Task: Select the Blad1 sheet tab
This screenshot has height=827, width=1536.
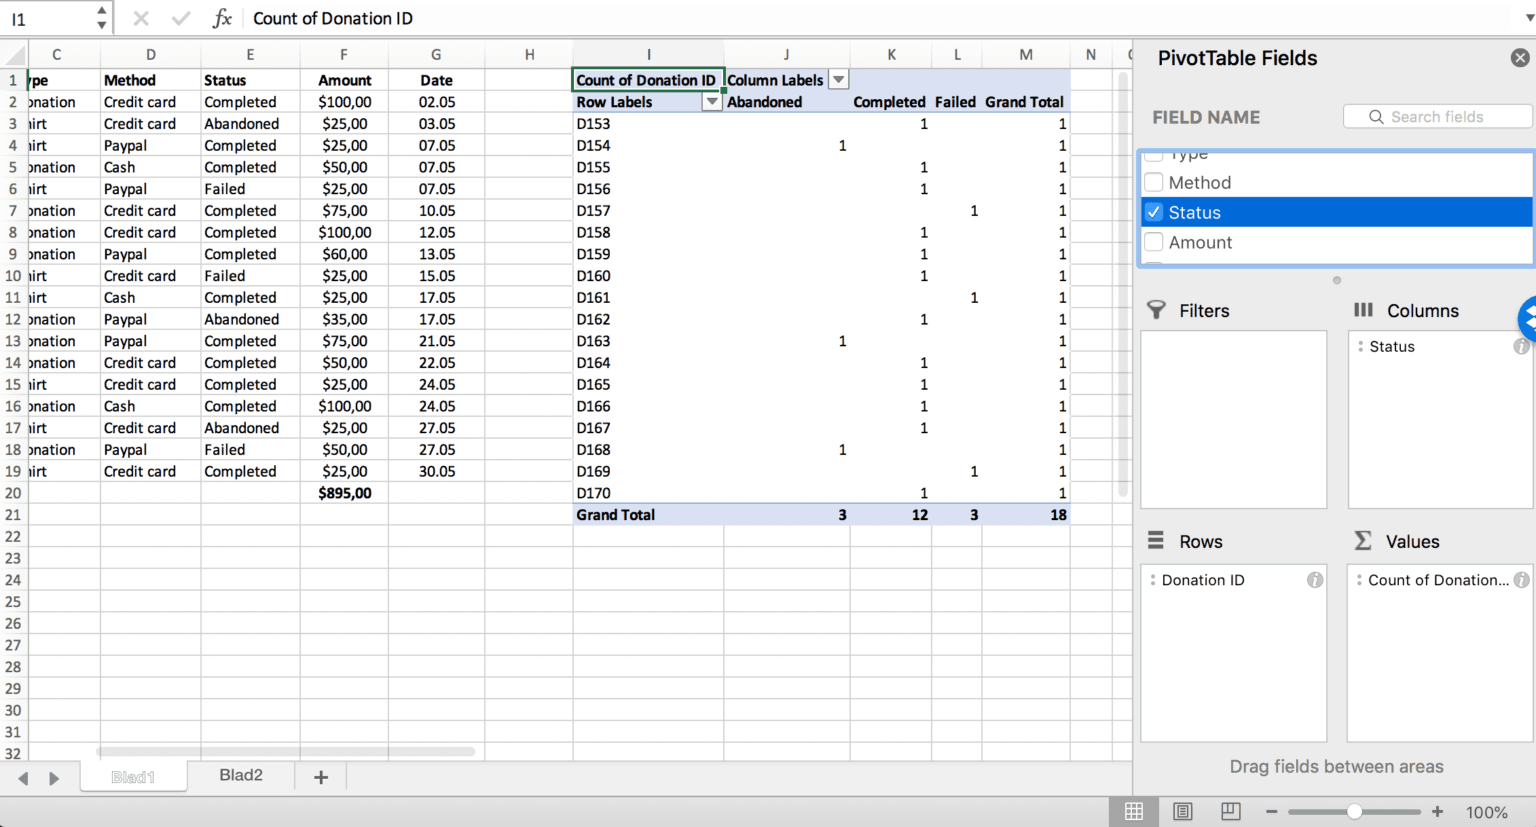Action: [x=133, y=775]
